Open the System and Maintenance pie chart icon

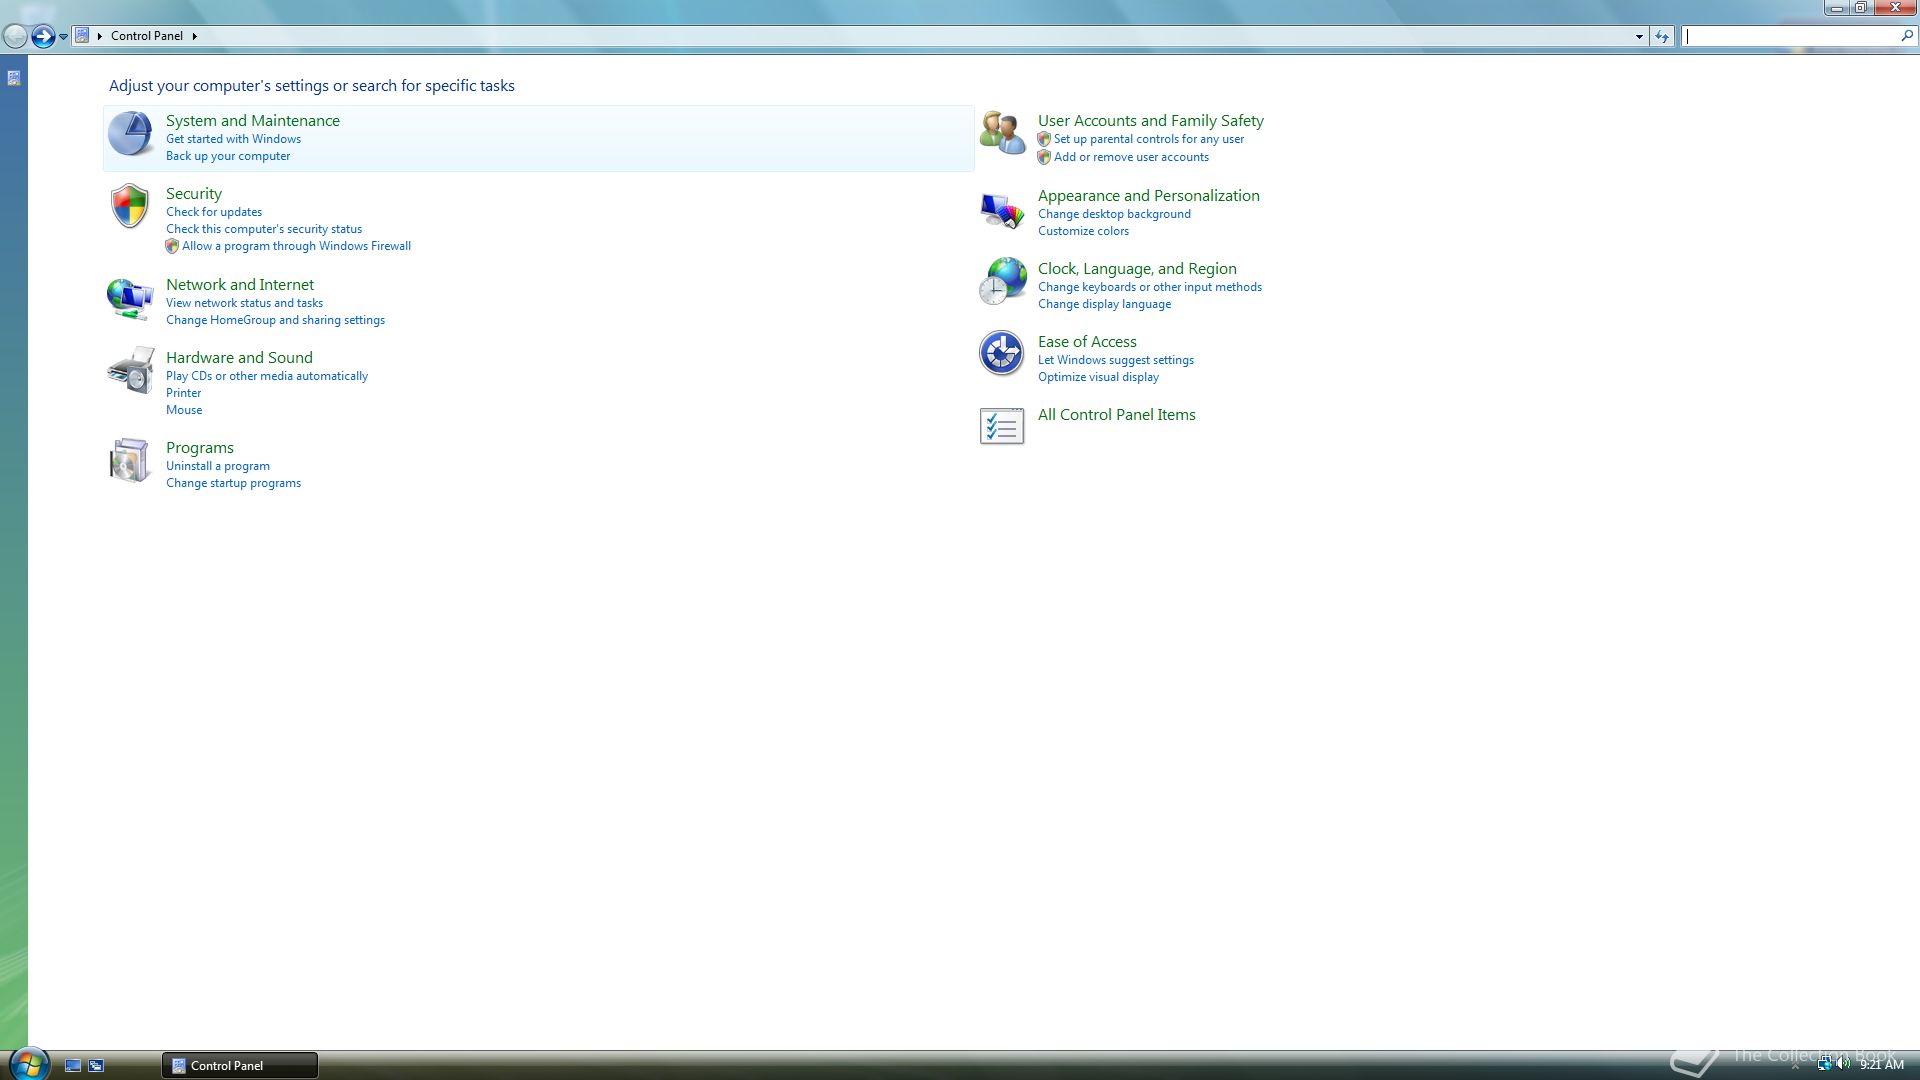pos(130,134)
